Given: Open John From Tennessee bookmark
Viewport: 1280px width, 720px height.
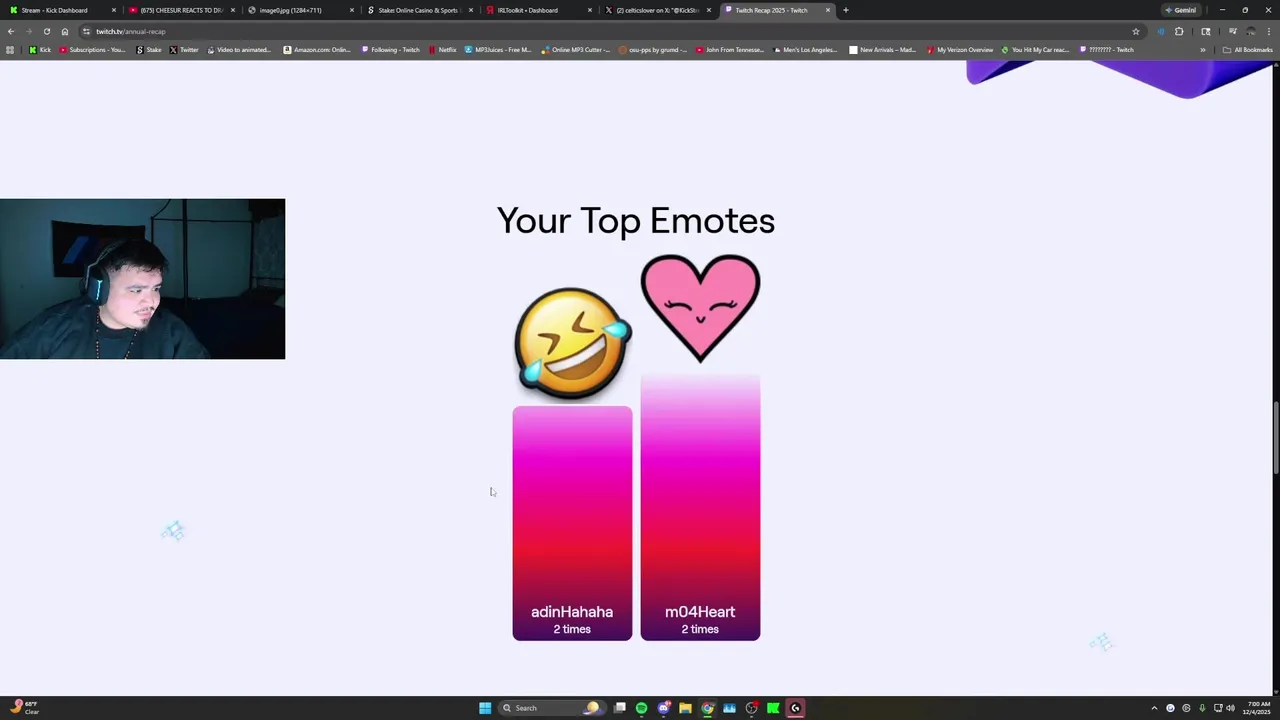Looking at the screenshot, I should pos(730,50).
